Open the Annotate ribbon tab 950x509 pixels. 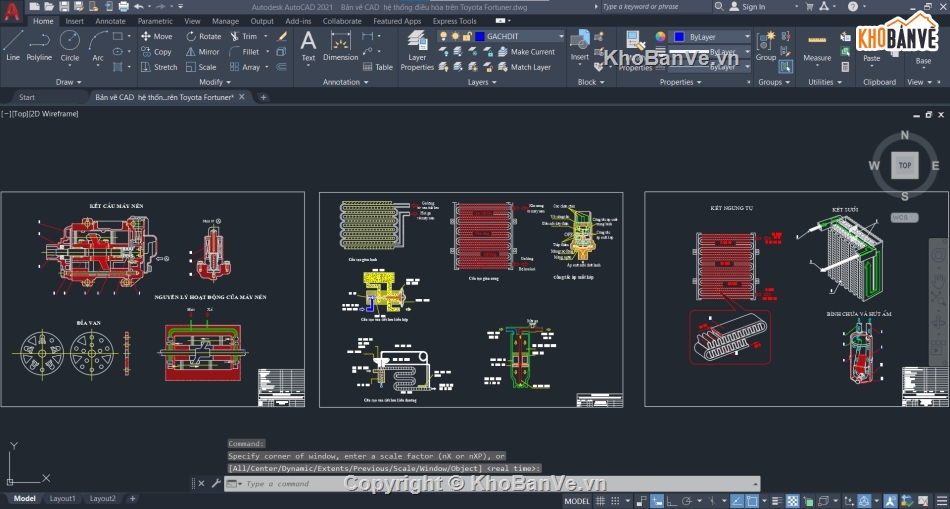pos(110,21)
